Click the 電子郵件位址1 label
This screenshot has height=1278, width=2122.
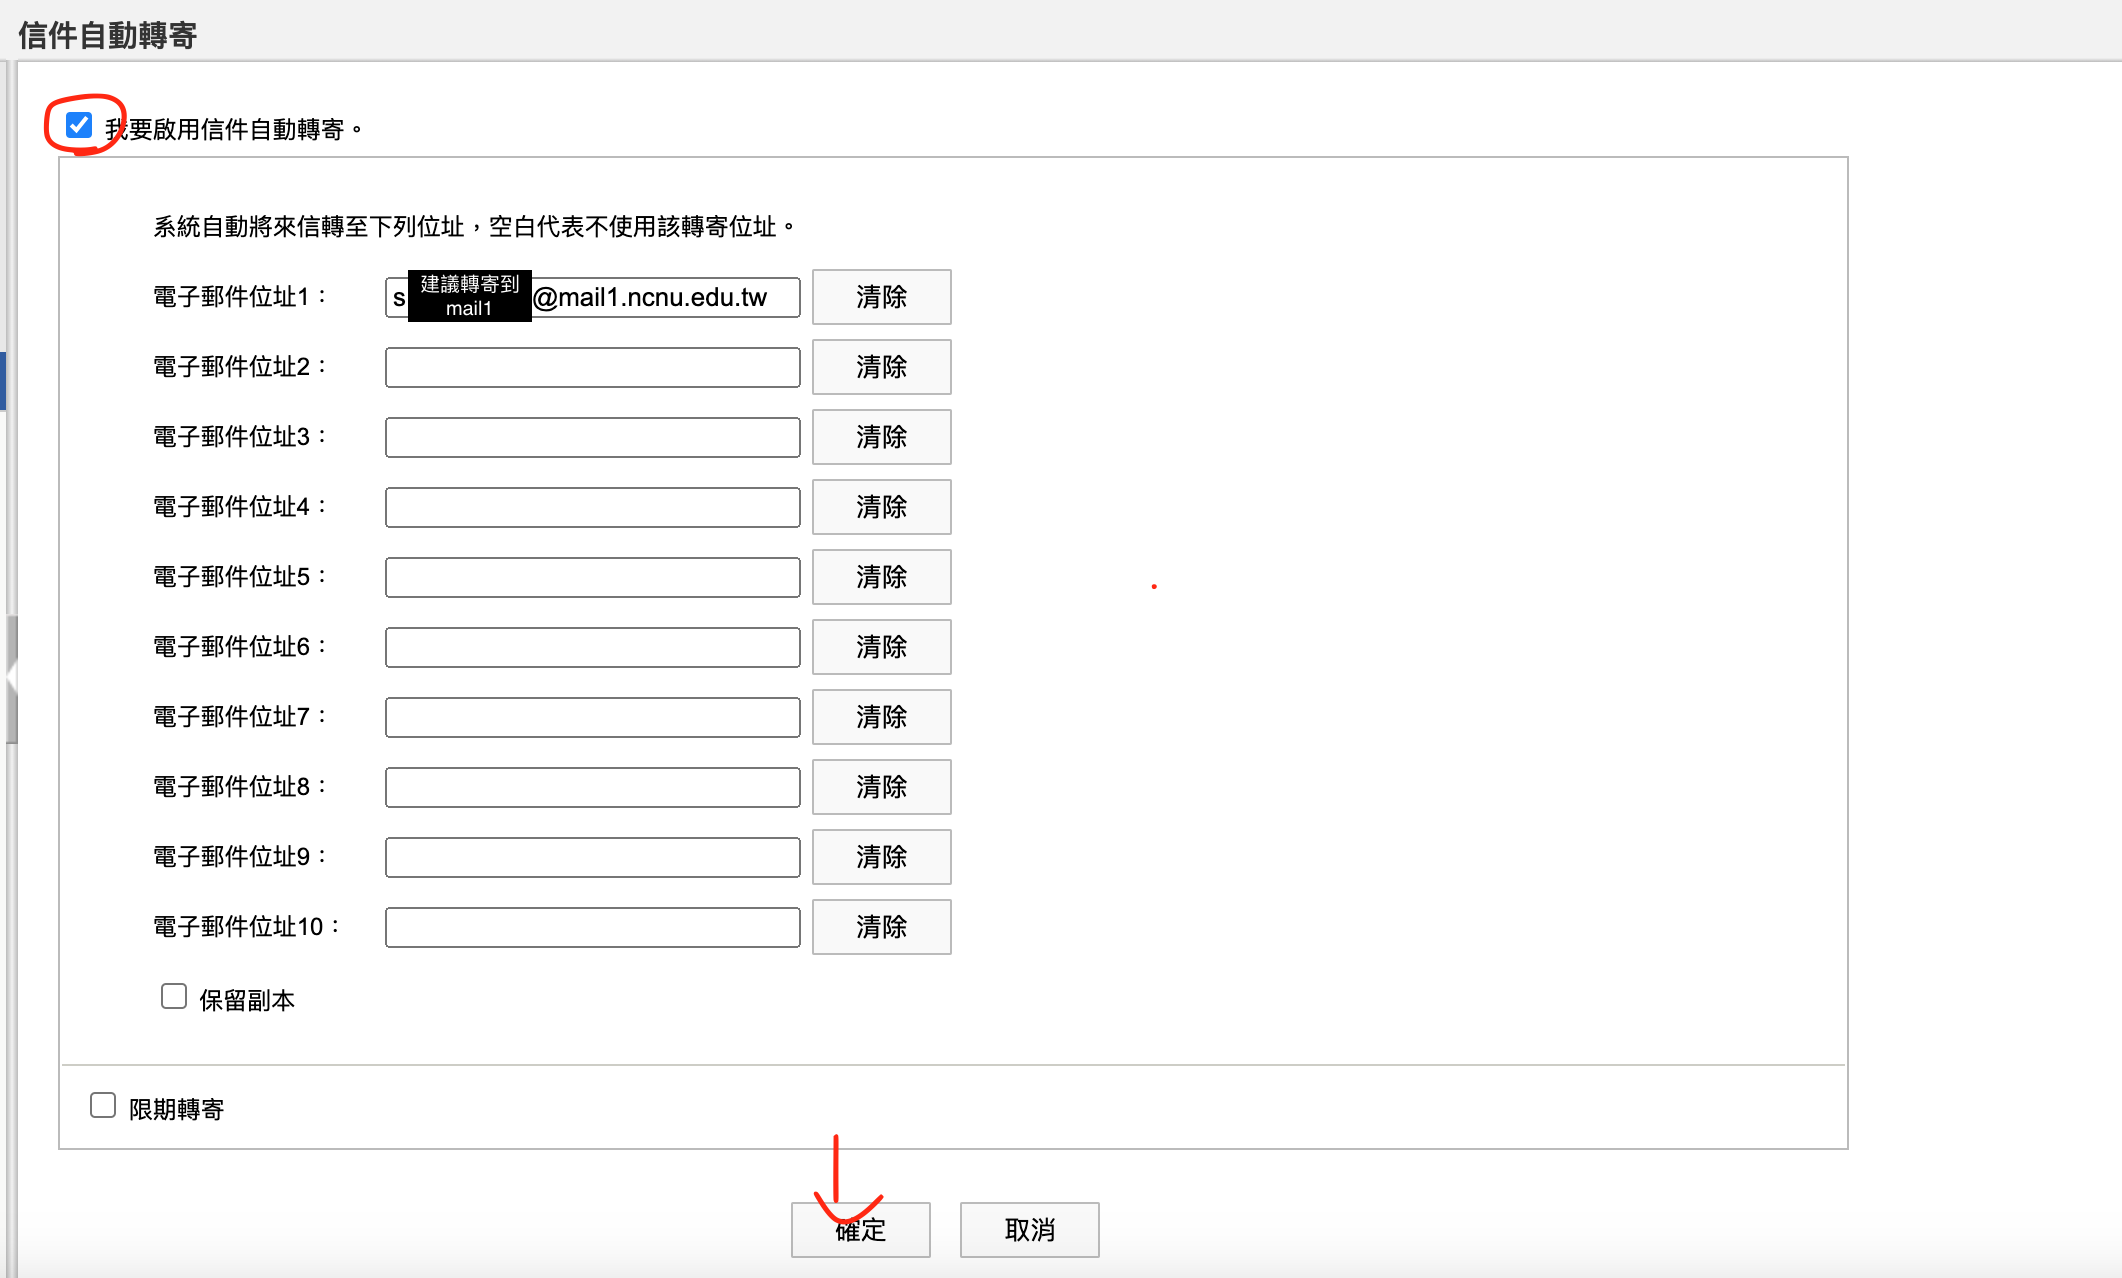click(x=239, y=297)
